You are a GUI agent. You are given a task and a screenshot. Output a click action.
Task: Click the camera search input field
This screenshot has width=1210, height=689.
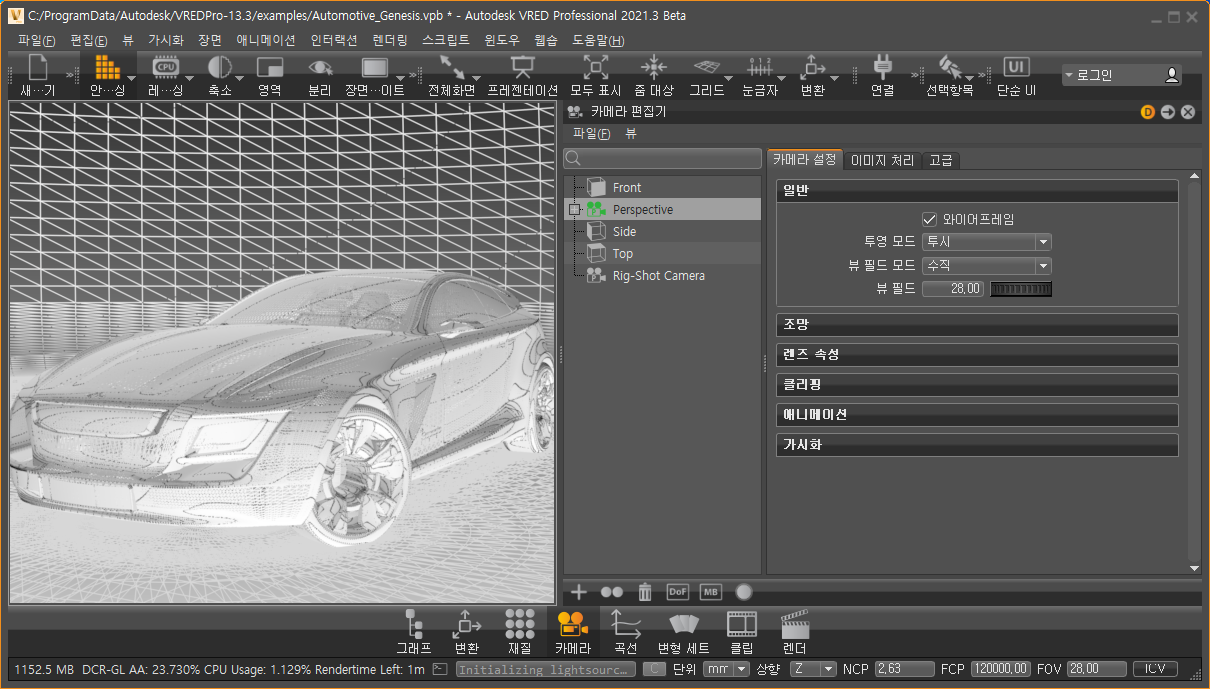pyautogui.click(x=669, y=159)
